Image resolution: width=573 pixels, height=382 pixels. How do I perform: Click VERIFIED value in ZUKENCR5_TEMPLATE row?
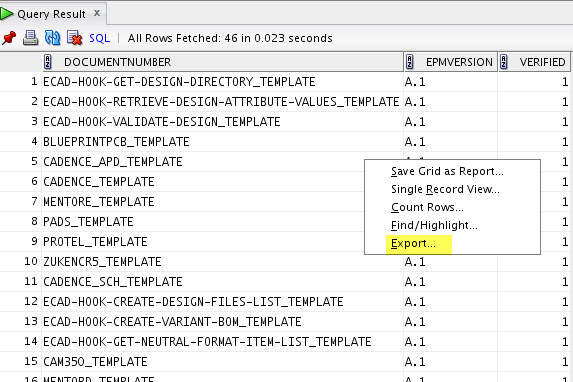coord(535,262)
